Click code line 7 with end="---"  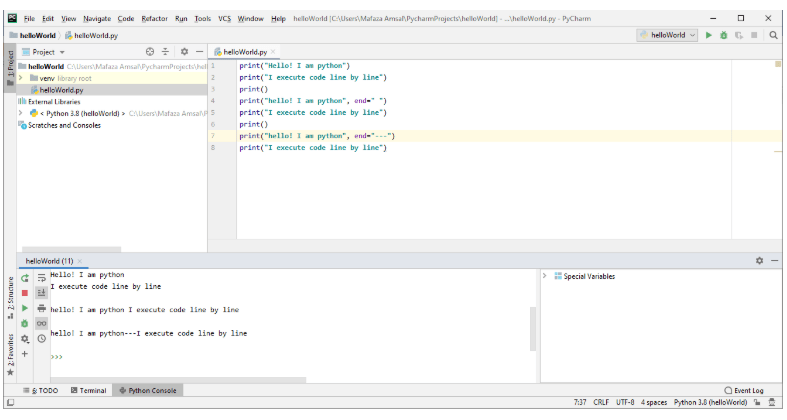coord(317,136)
